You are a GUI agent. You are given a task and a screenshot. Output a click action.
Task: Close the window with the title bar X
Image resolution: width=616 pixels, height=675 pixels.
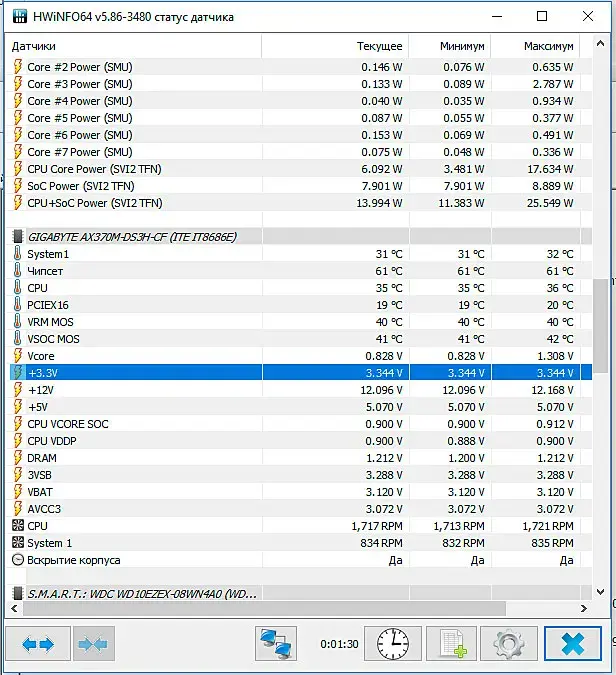pos(588,16)
